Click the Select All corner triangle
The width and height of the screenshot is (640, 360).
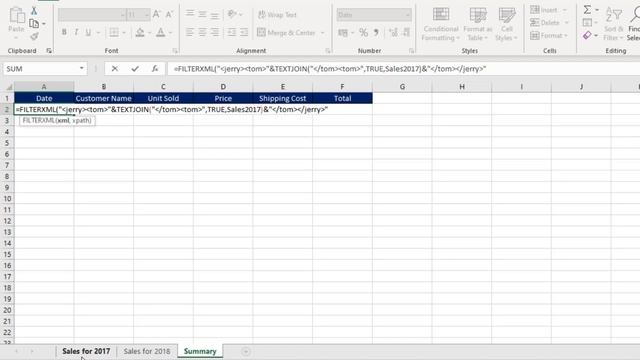click(9, 87)
